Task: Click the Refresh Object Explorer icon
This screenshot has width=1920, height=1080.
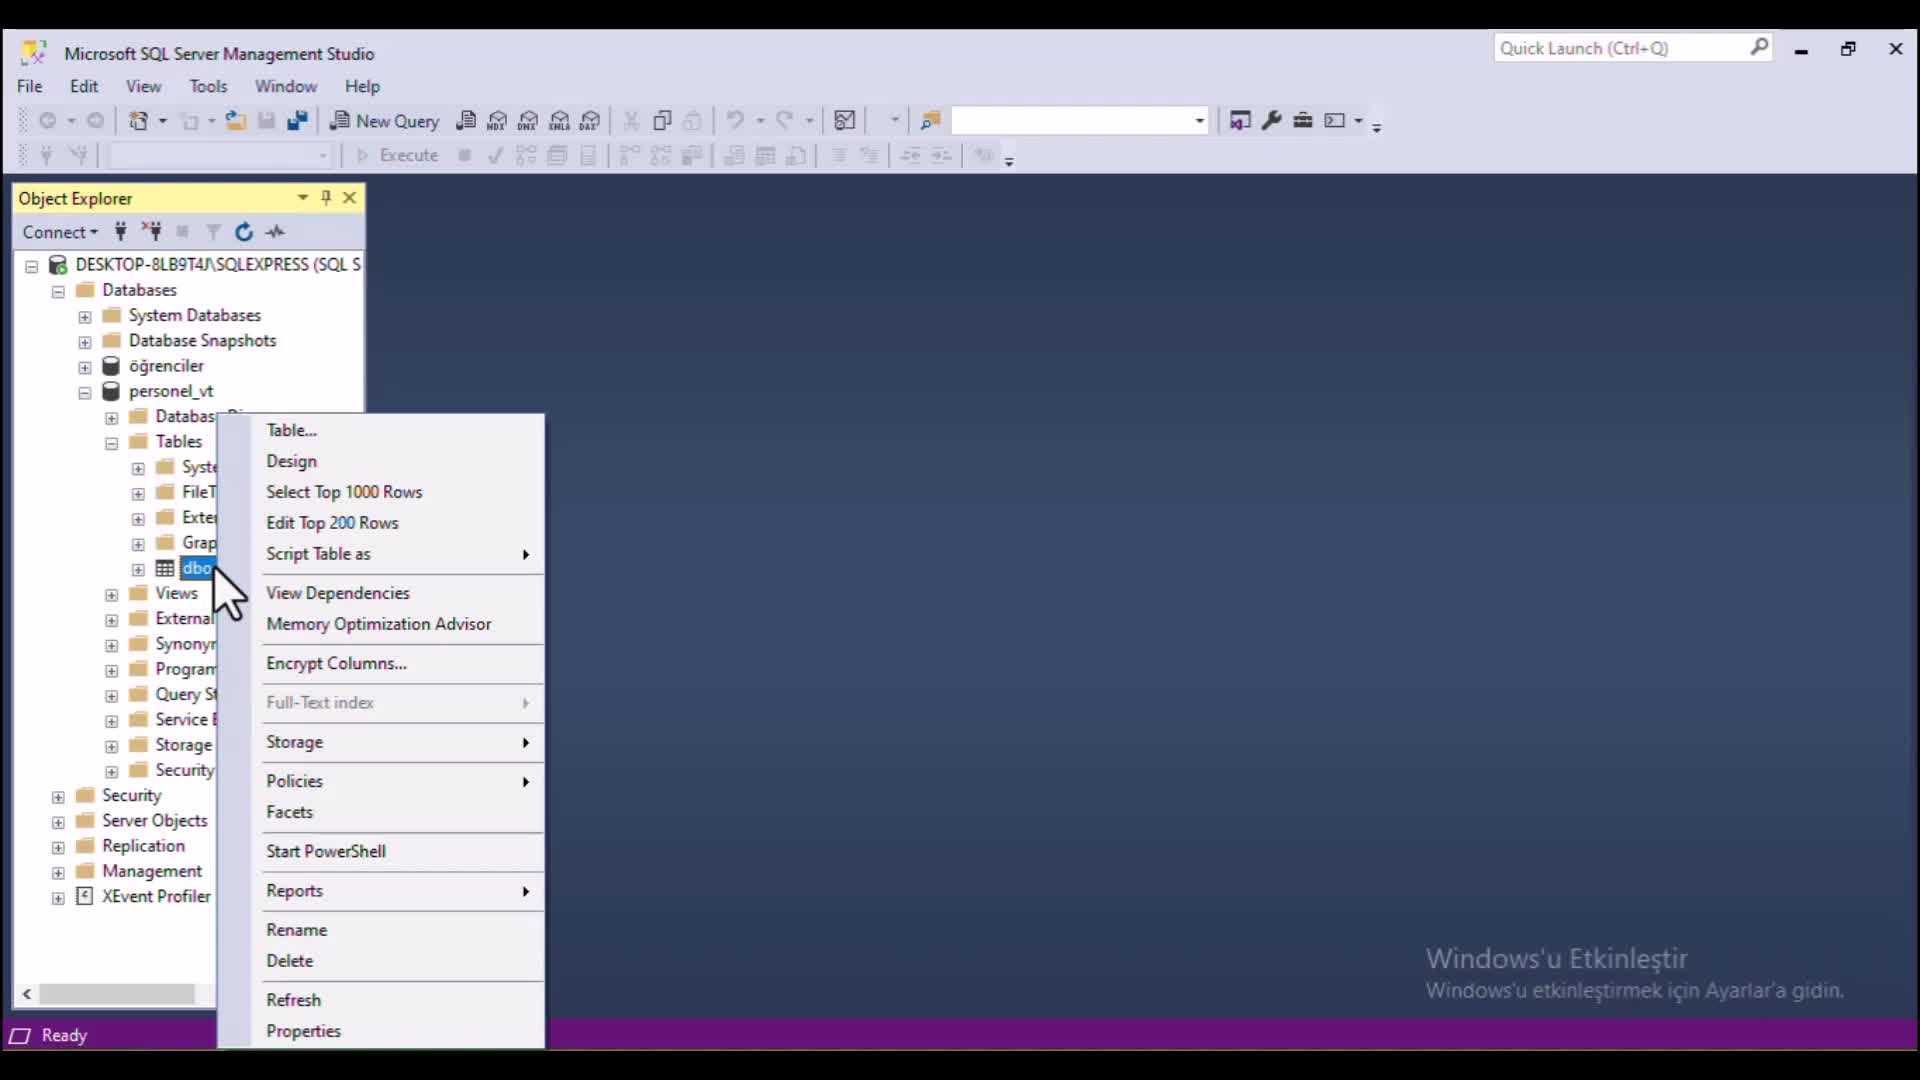Action: click(243, 232)
